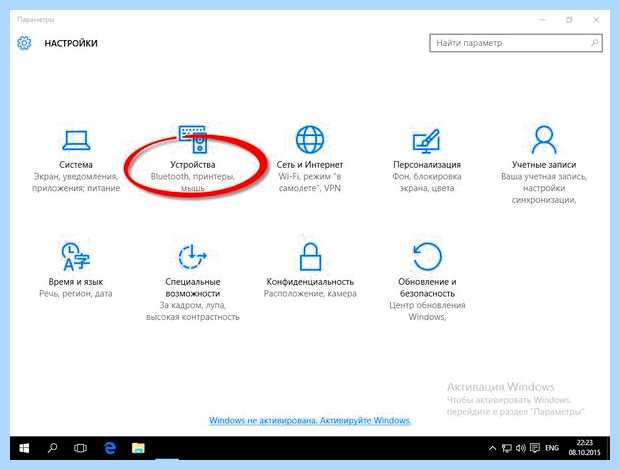Viewport: 620px width, 470px height.
Task: Click the Речь, регион, дата description
Action: pos(76,294)
